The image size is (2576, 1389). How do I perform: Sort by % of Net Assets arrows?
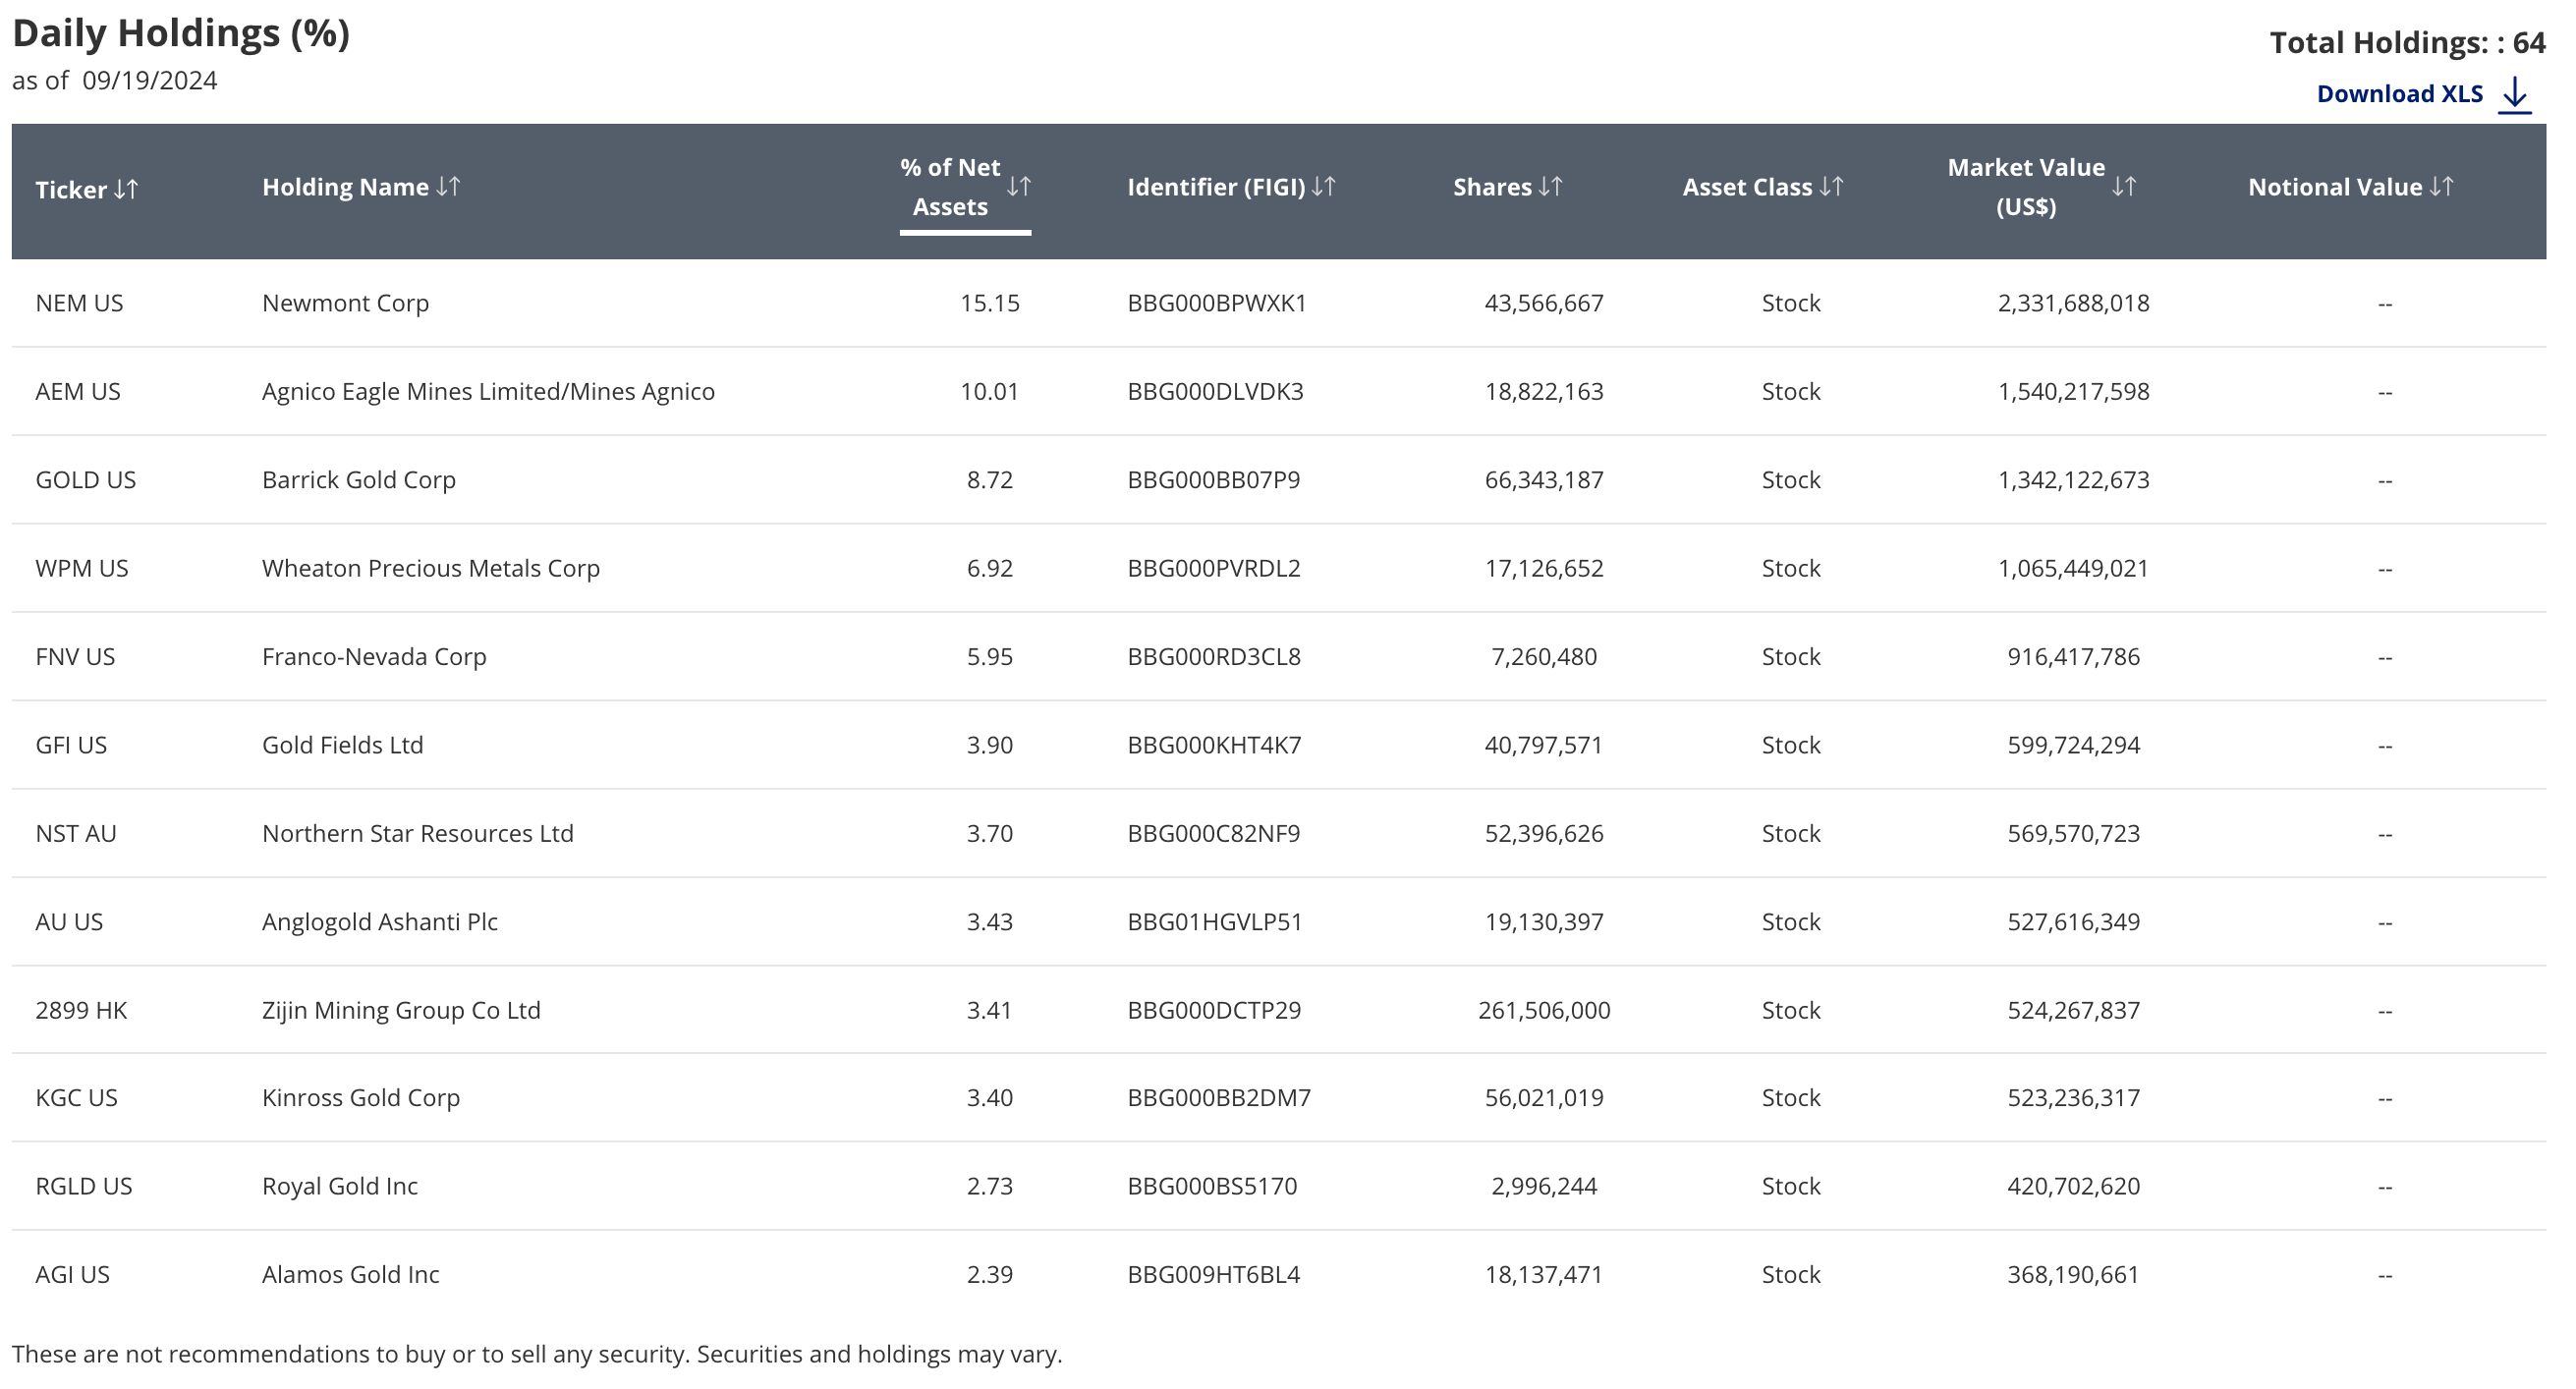[x=1019, y=187]
